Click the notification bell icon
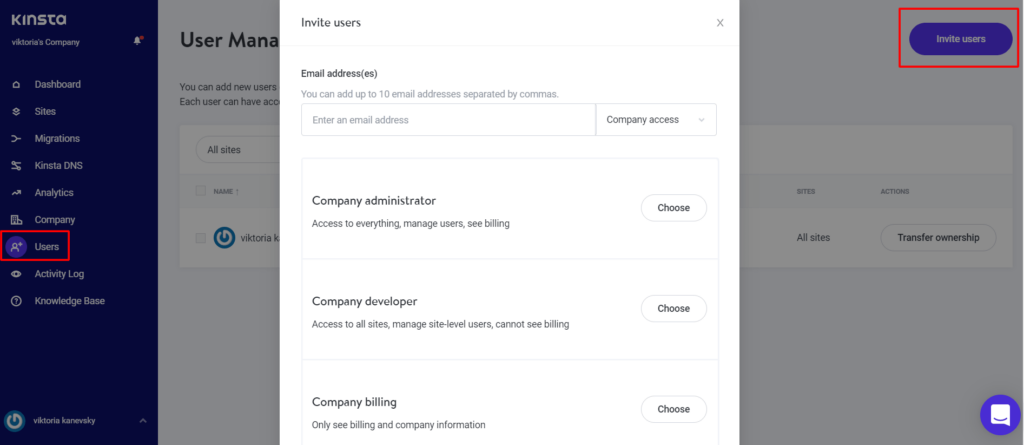 pyautogui.click(x=138, y=41)
